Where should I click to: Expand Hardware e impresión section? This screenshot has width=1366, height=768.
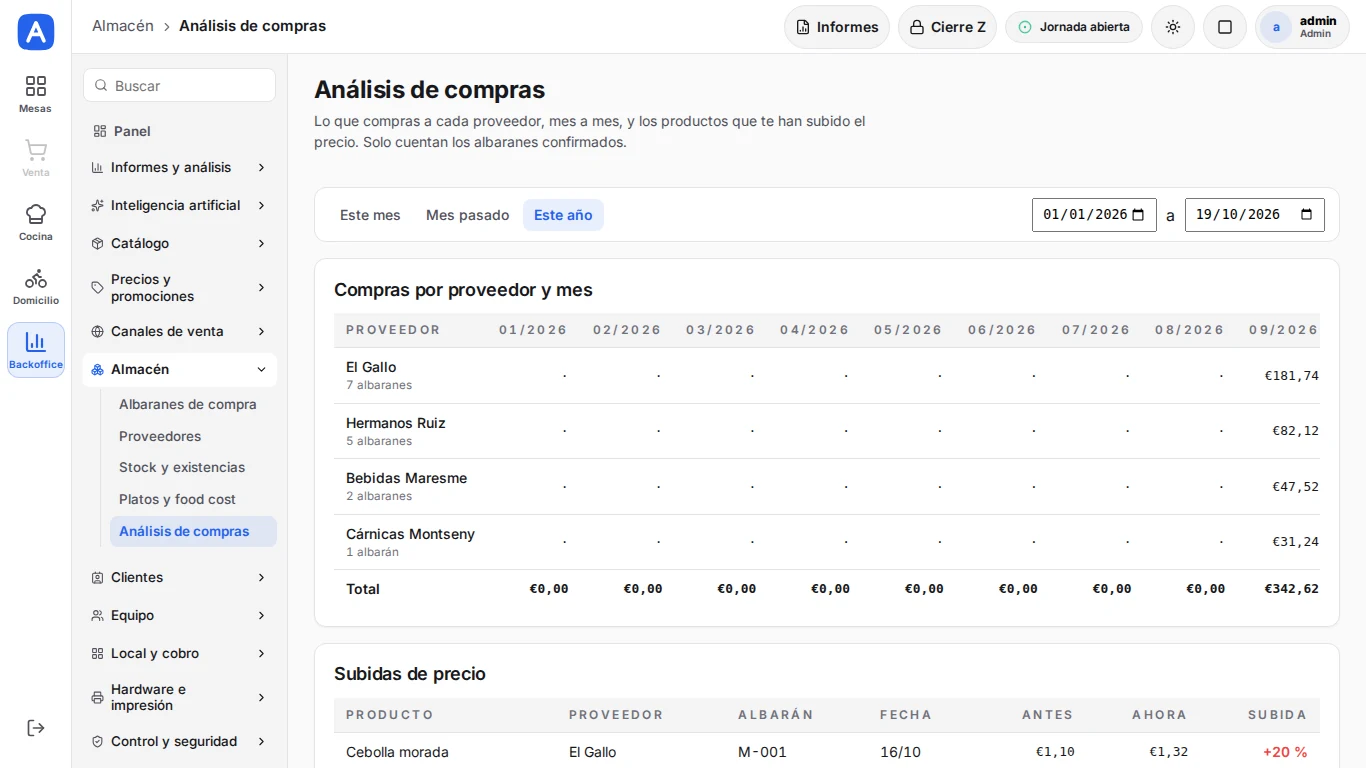(180, 698)
